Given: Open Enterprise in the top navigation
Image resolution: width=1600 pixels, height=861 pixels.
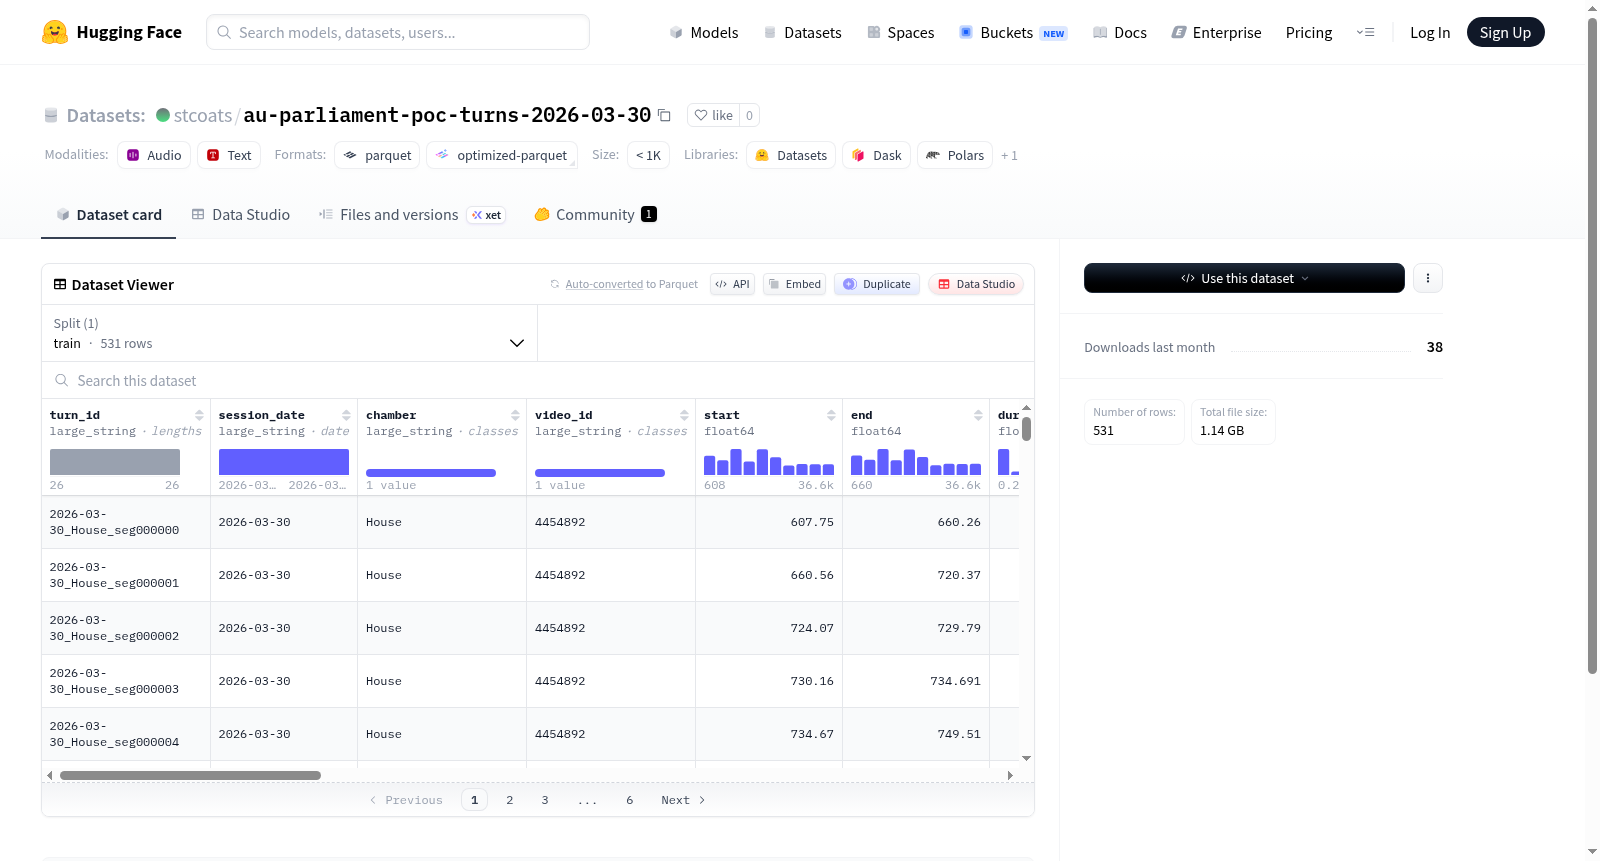Looking at the screenshot, I should pyautogui.click(x=1216, y=32).
